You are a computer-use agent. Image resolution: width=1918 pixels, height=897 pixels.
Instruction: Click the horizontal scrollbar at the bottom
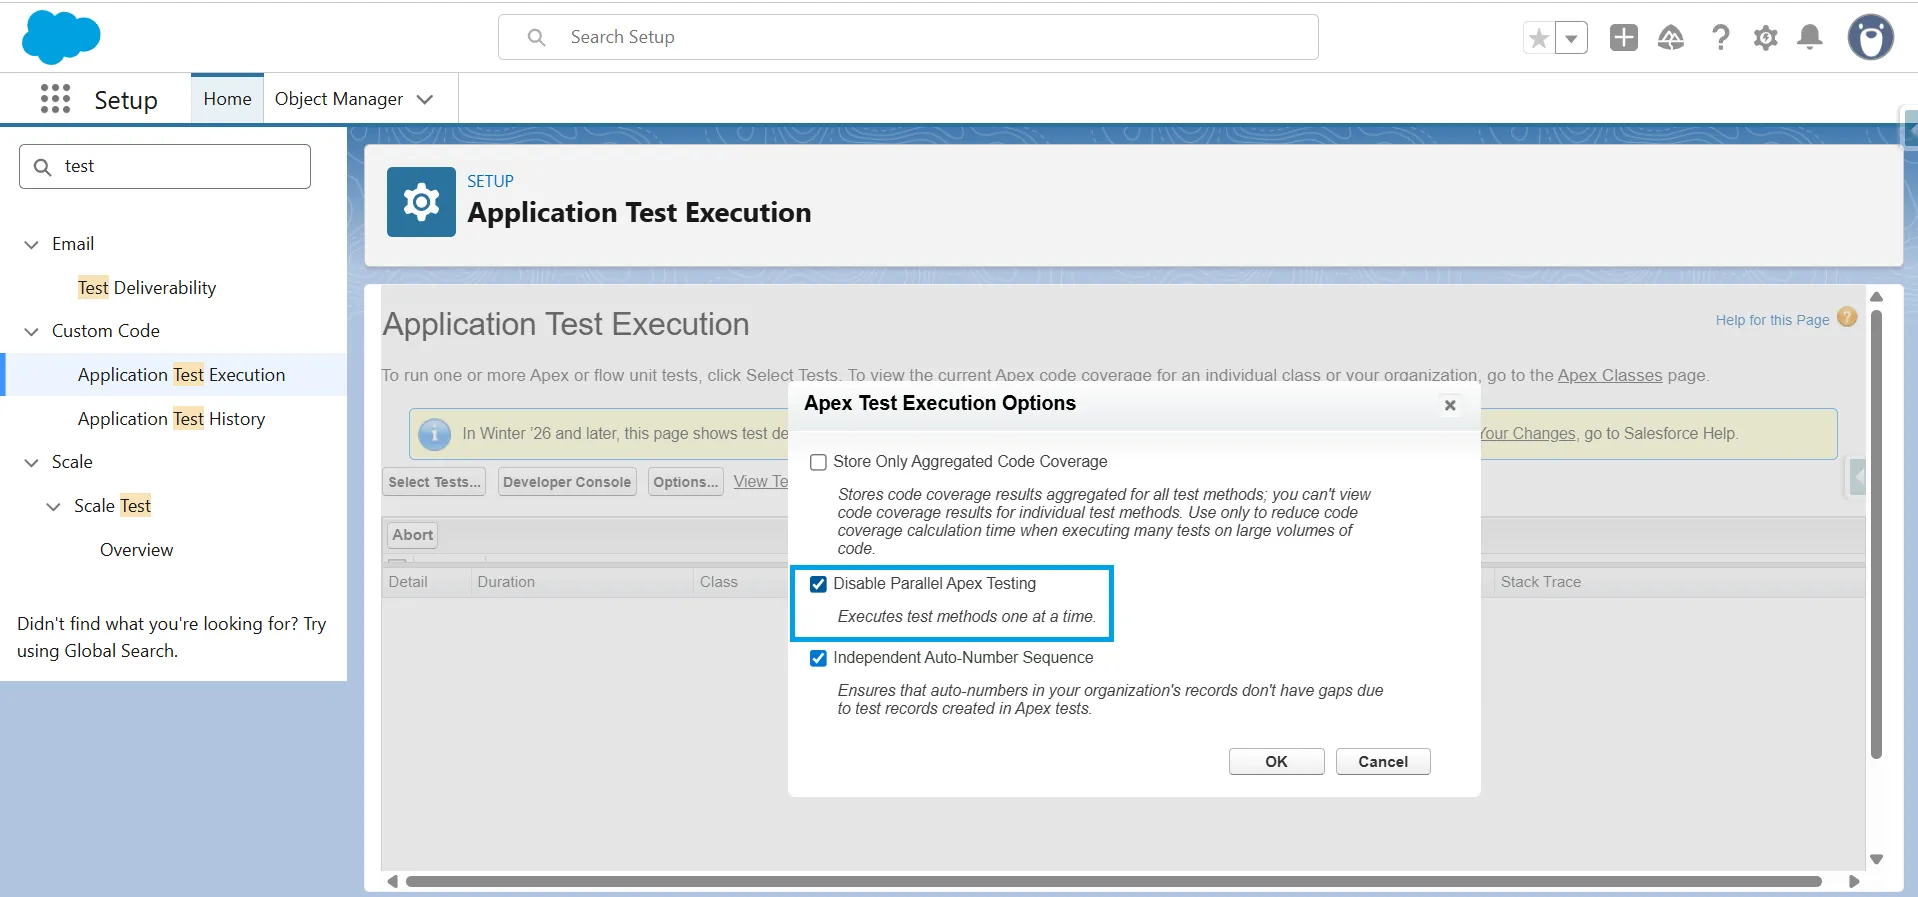click(1113, 881)
